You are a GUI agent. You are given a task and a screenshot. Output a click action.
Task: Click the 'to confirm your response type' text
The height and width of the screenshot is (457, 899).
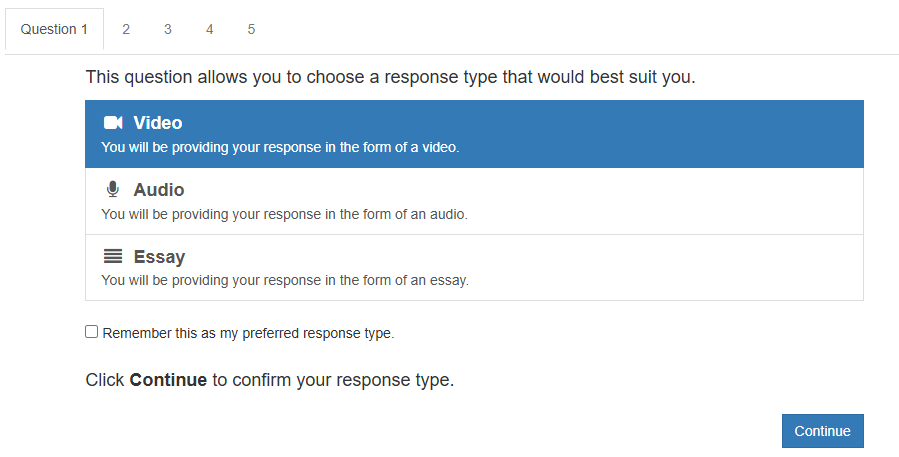coord(333,380)
